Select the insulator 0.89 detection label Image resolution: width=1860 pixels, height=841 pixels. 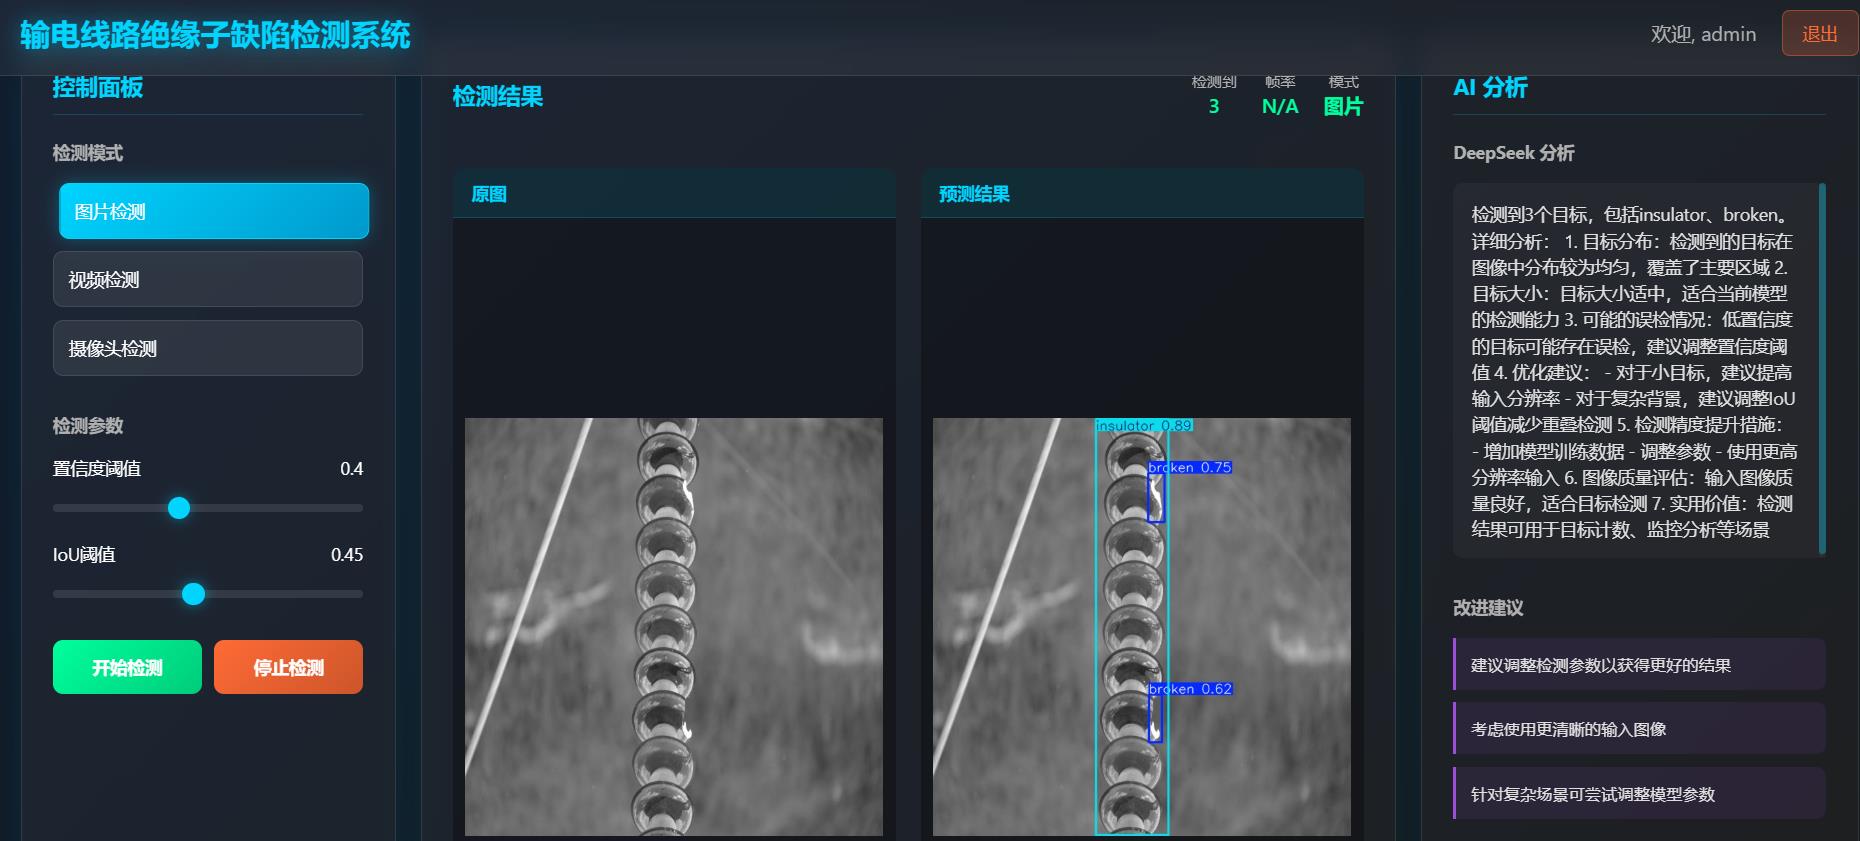pos(1144,425)
